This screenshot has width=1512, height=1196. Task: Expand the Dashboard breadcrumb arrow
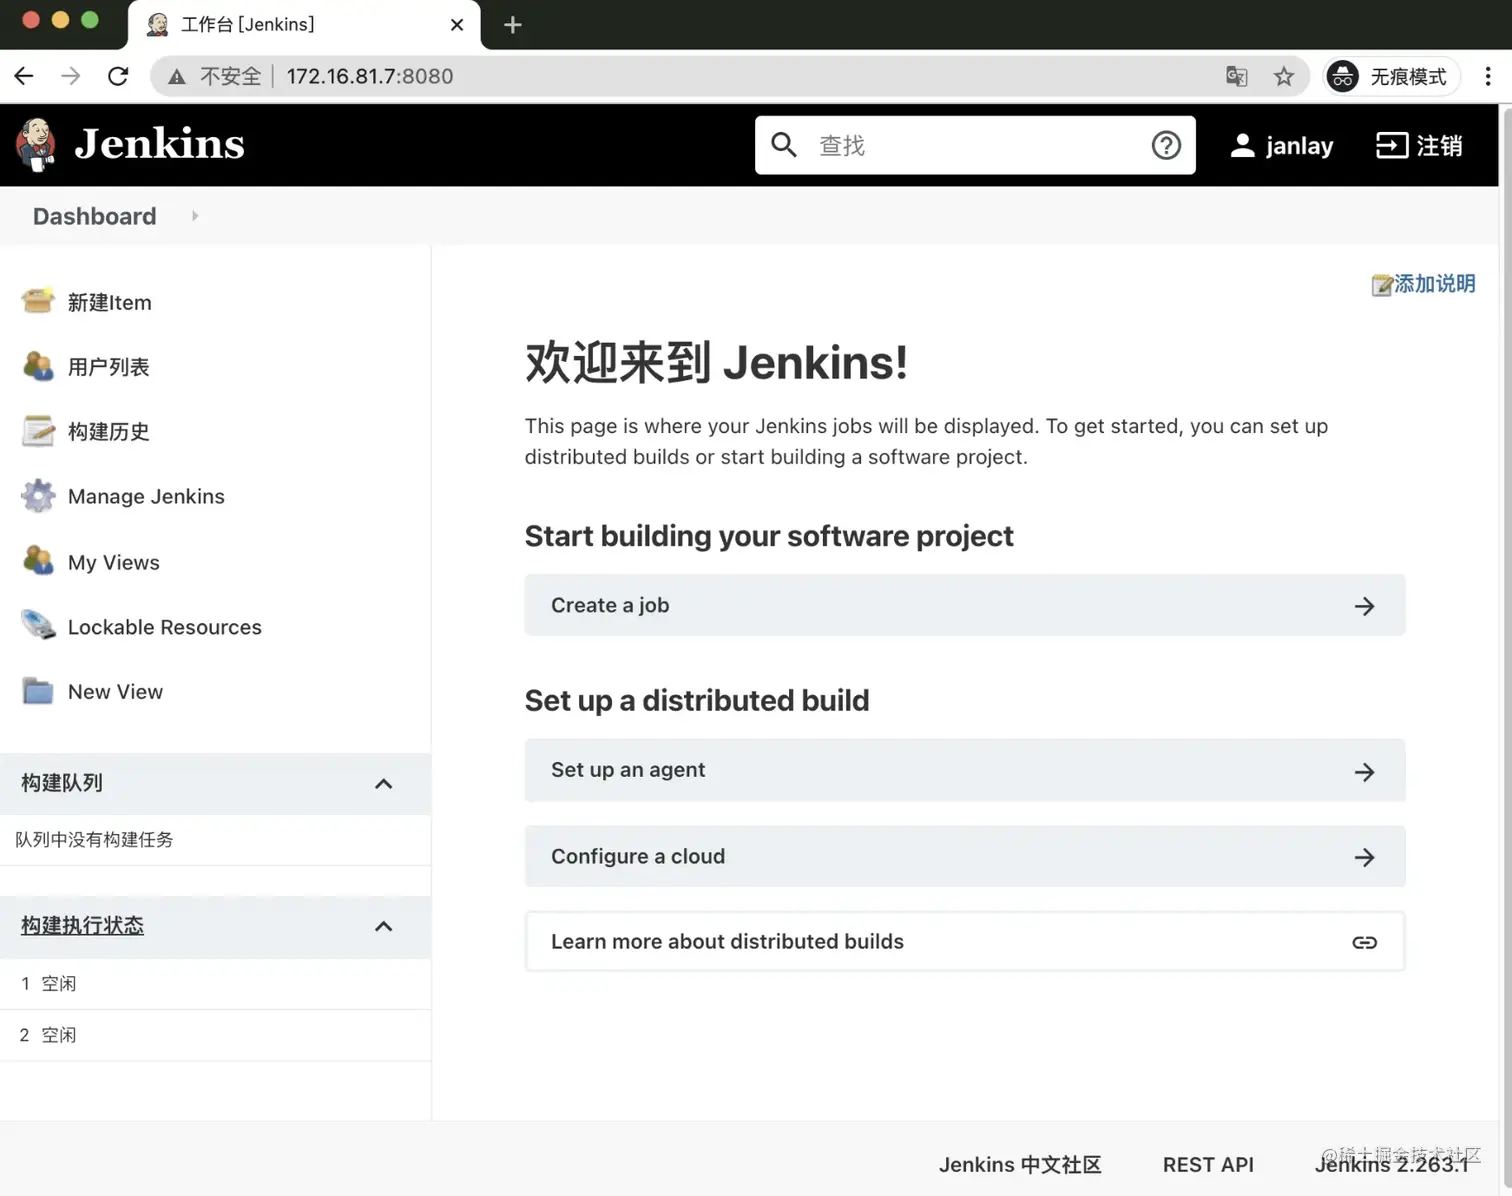[194, 216]
